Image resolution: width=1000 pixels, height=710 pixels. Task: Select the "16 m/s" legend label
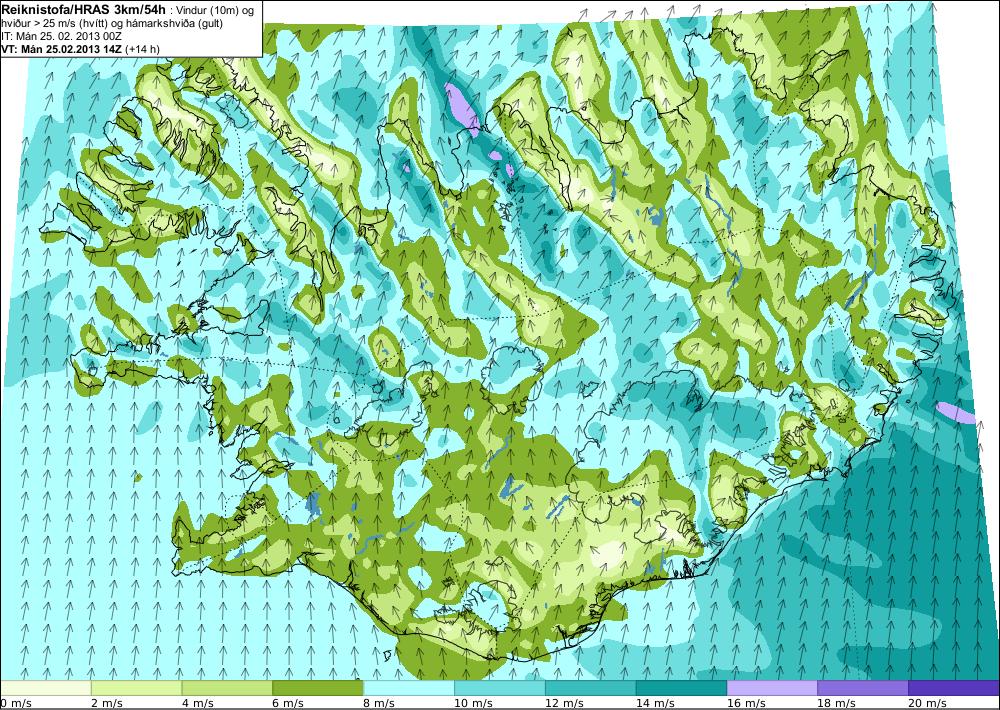tap(746, 703)
